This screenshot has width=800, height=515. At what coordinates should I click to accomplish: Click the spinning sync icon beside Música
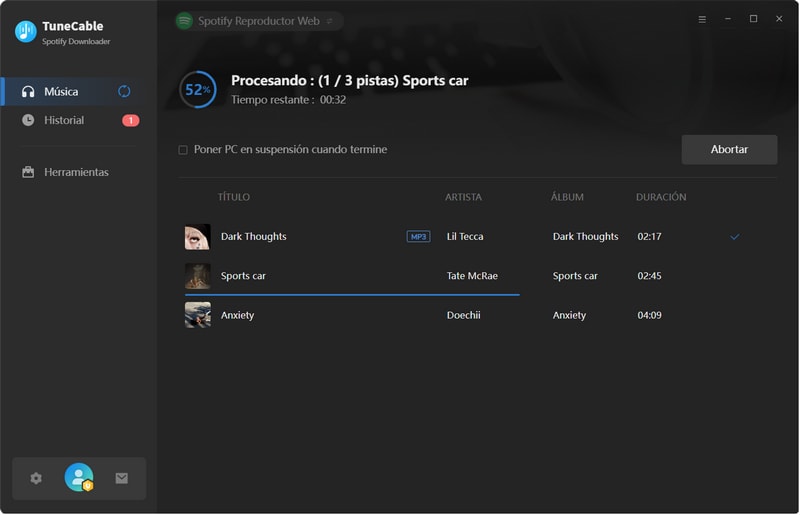tap(124, 91)
